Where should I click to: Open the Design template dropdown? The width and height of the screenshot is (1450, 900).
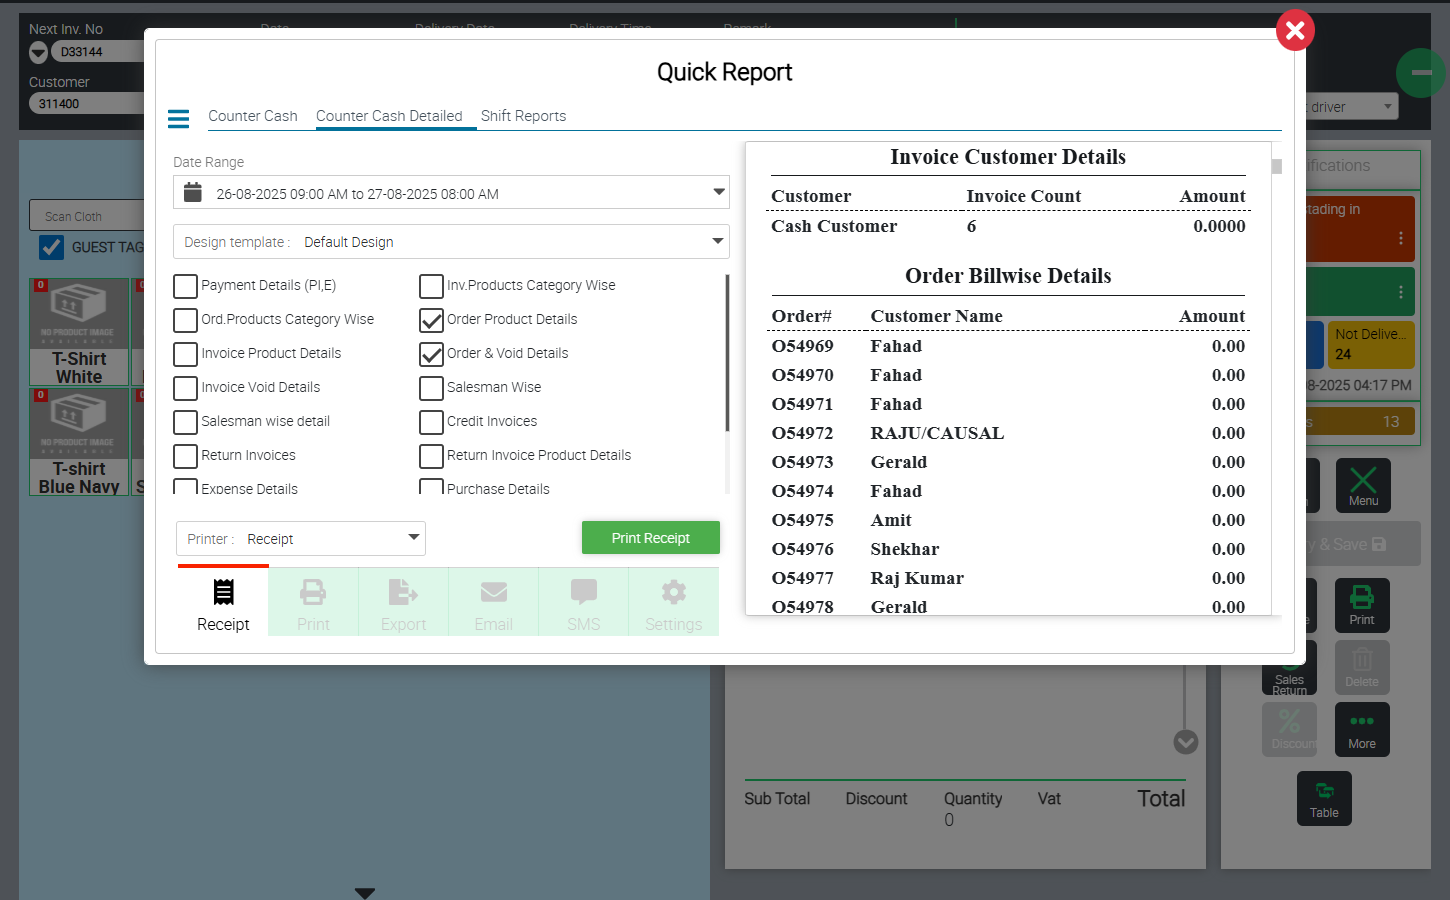pyautogui.click(x=717, y=241)
